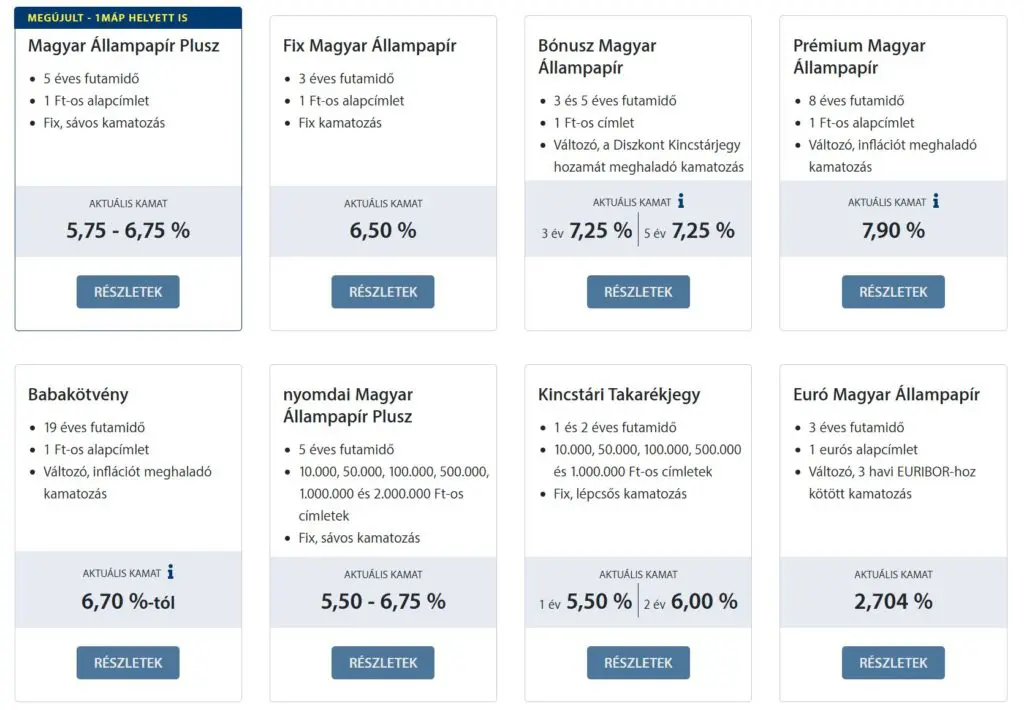Open Részletek for Magyar Állampapír Plusz
Image resolution: width=1024 pixels, height=710 pixels.
(128, 292)
